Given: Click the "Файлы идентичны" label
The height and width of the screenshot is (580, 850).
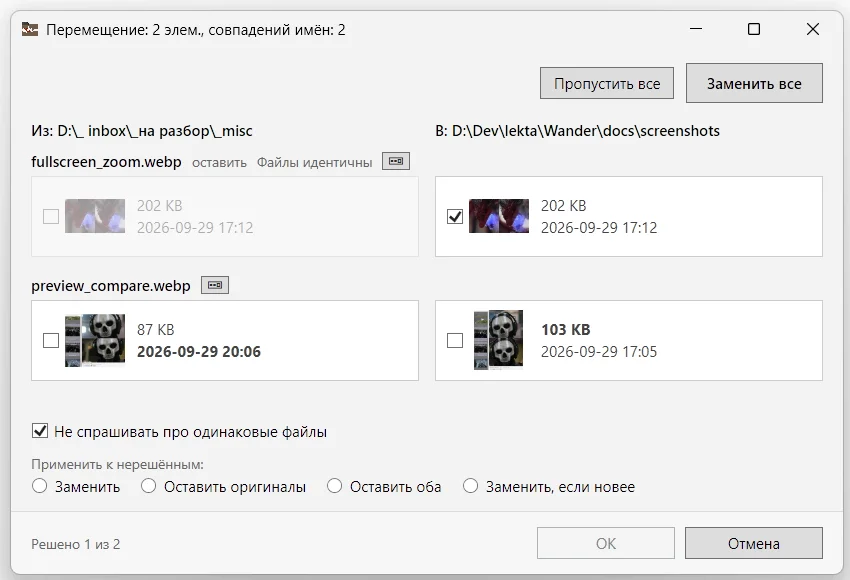Looking at the screenshot, I should (x=314, y=163).
